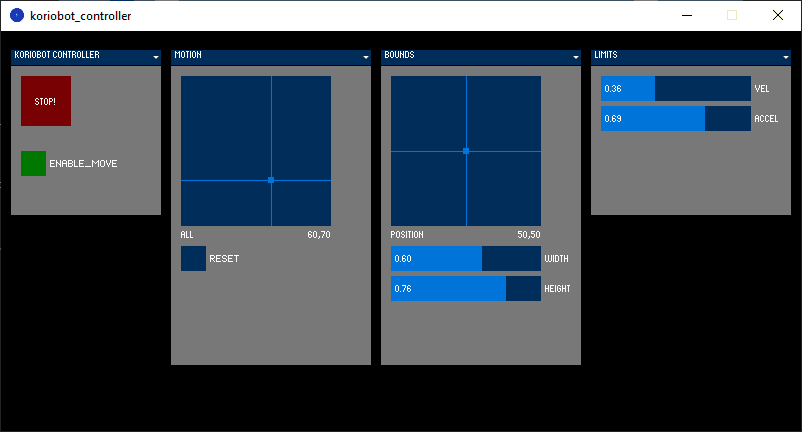Close the koriobot_controller window
Viewport: 802px width, 432px height.
(777, 15)
